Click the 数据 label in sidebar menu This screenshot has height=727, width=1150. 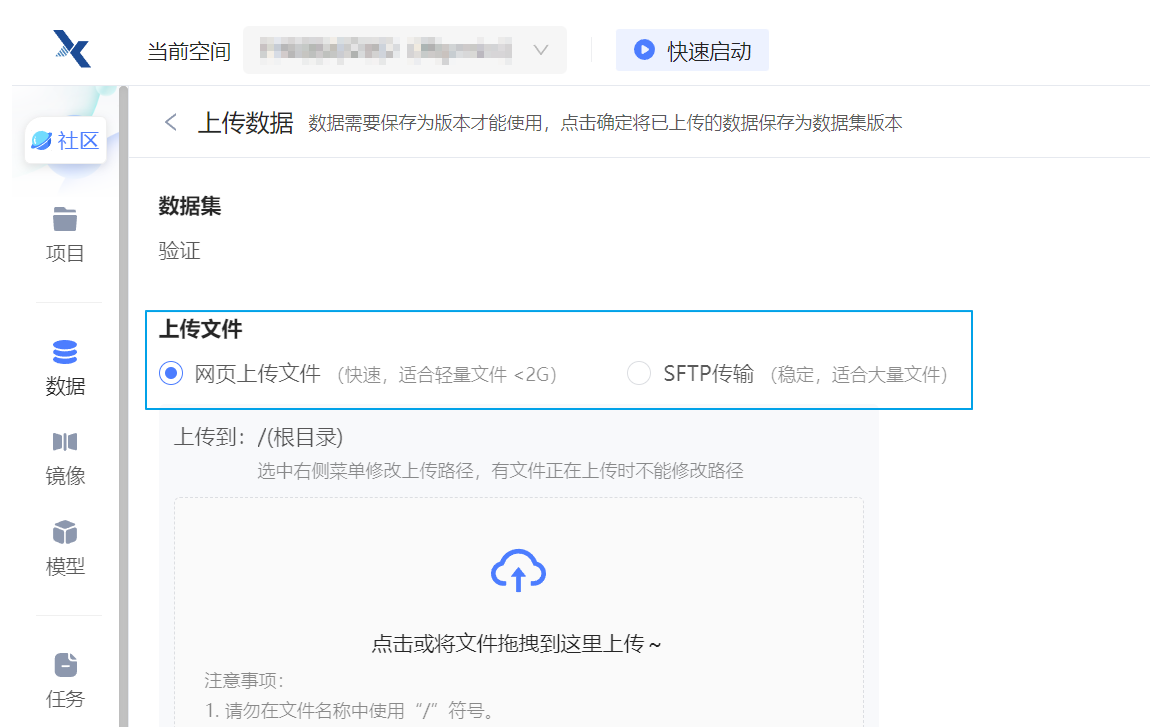[65, 386]
